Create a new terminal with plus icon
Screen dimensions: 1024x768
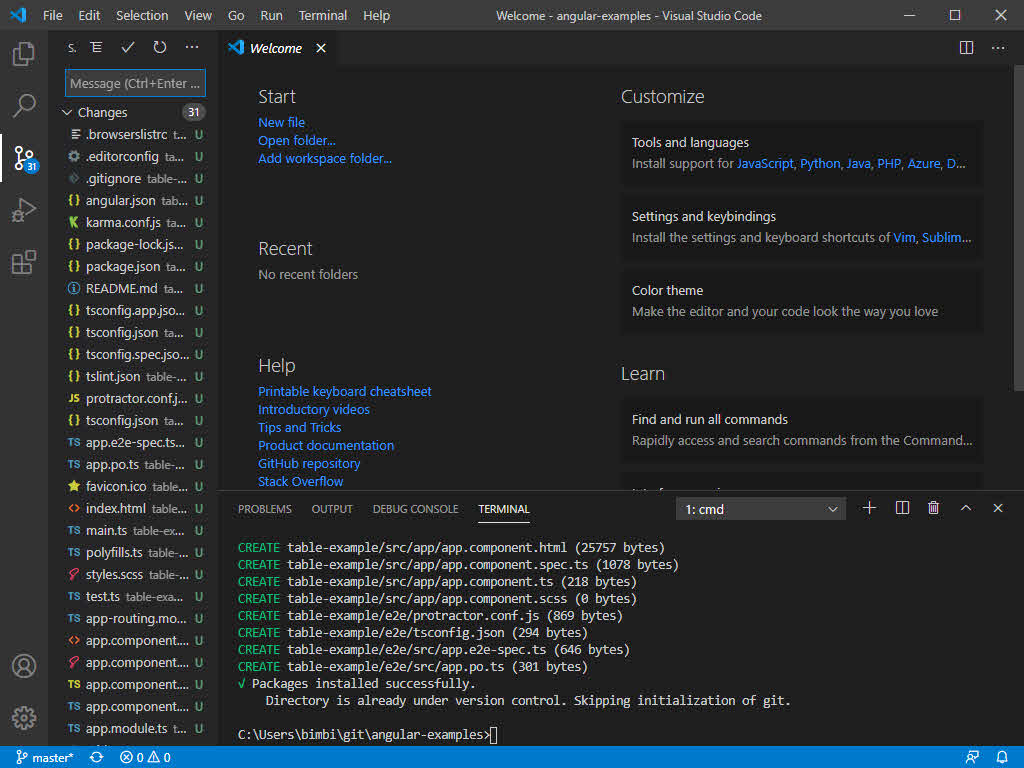click(869, 508)
